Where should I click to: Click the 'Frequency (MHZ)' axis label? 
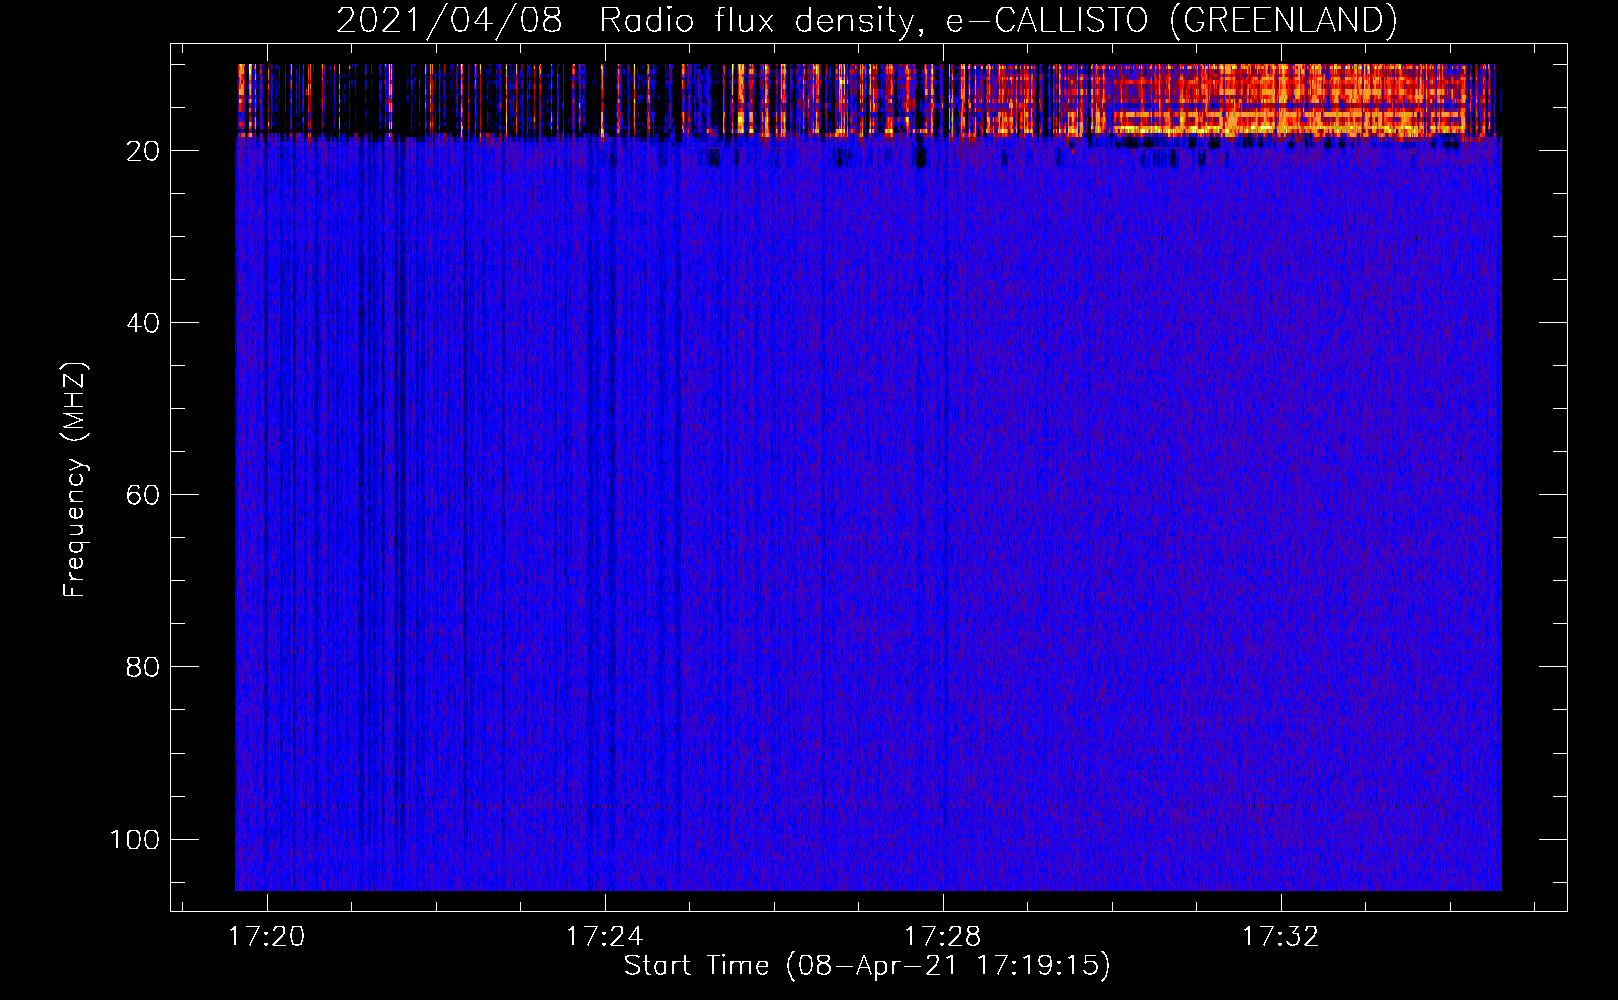click(x=75, y=480)
